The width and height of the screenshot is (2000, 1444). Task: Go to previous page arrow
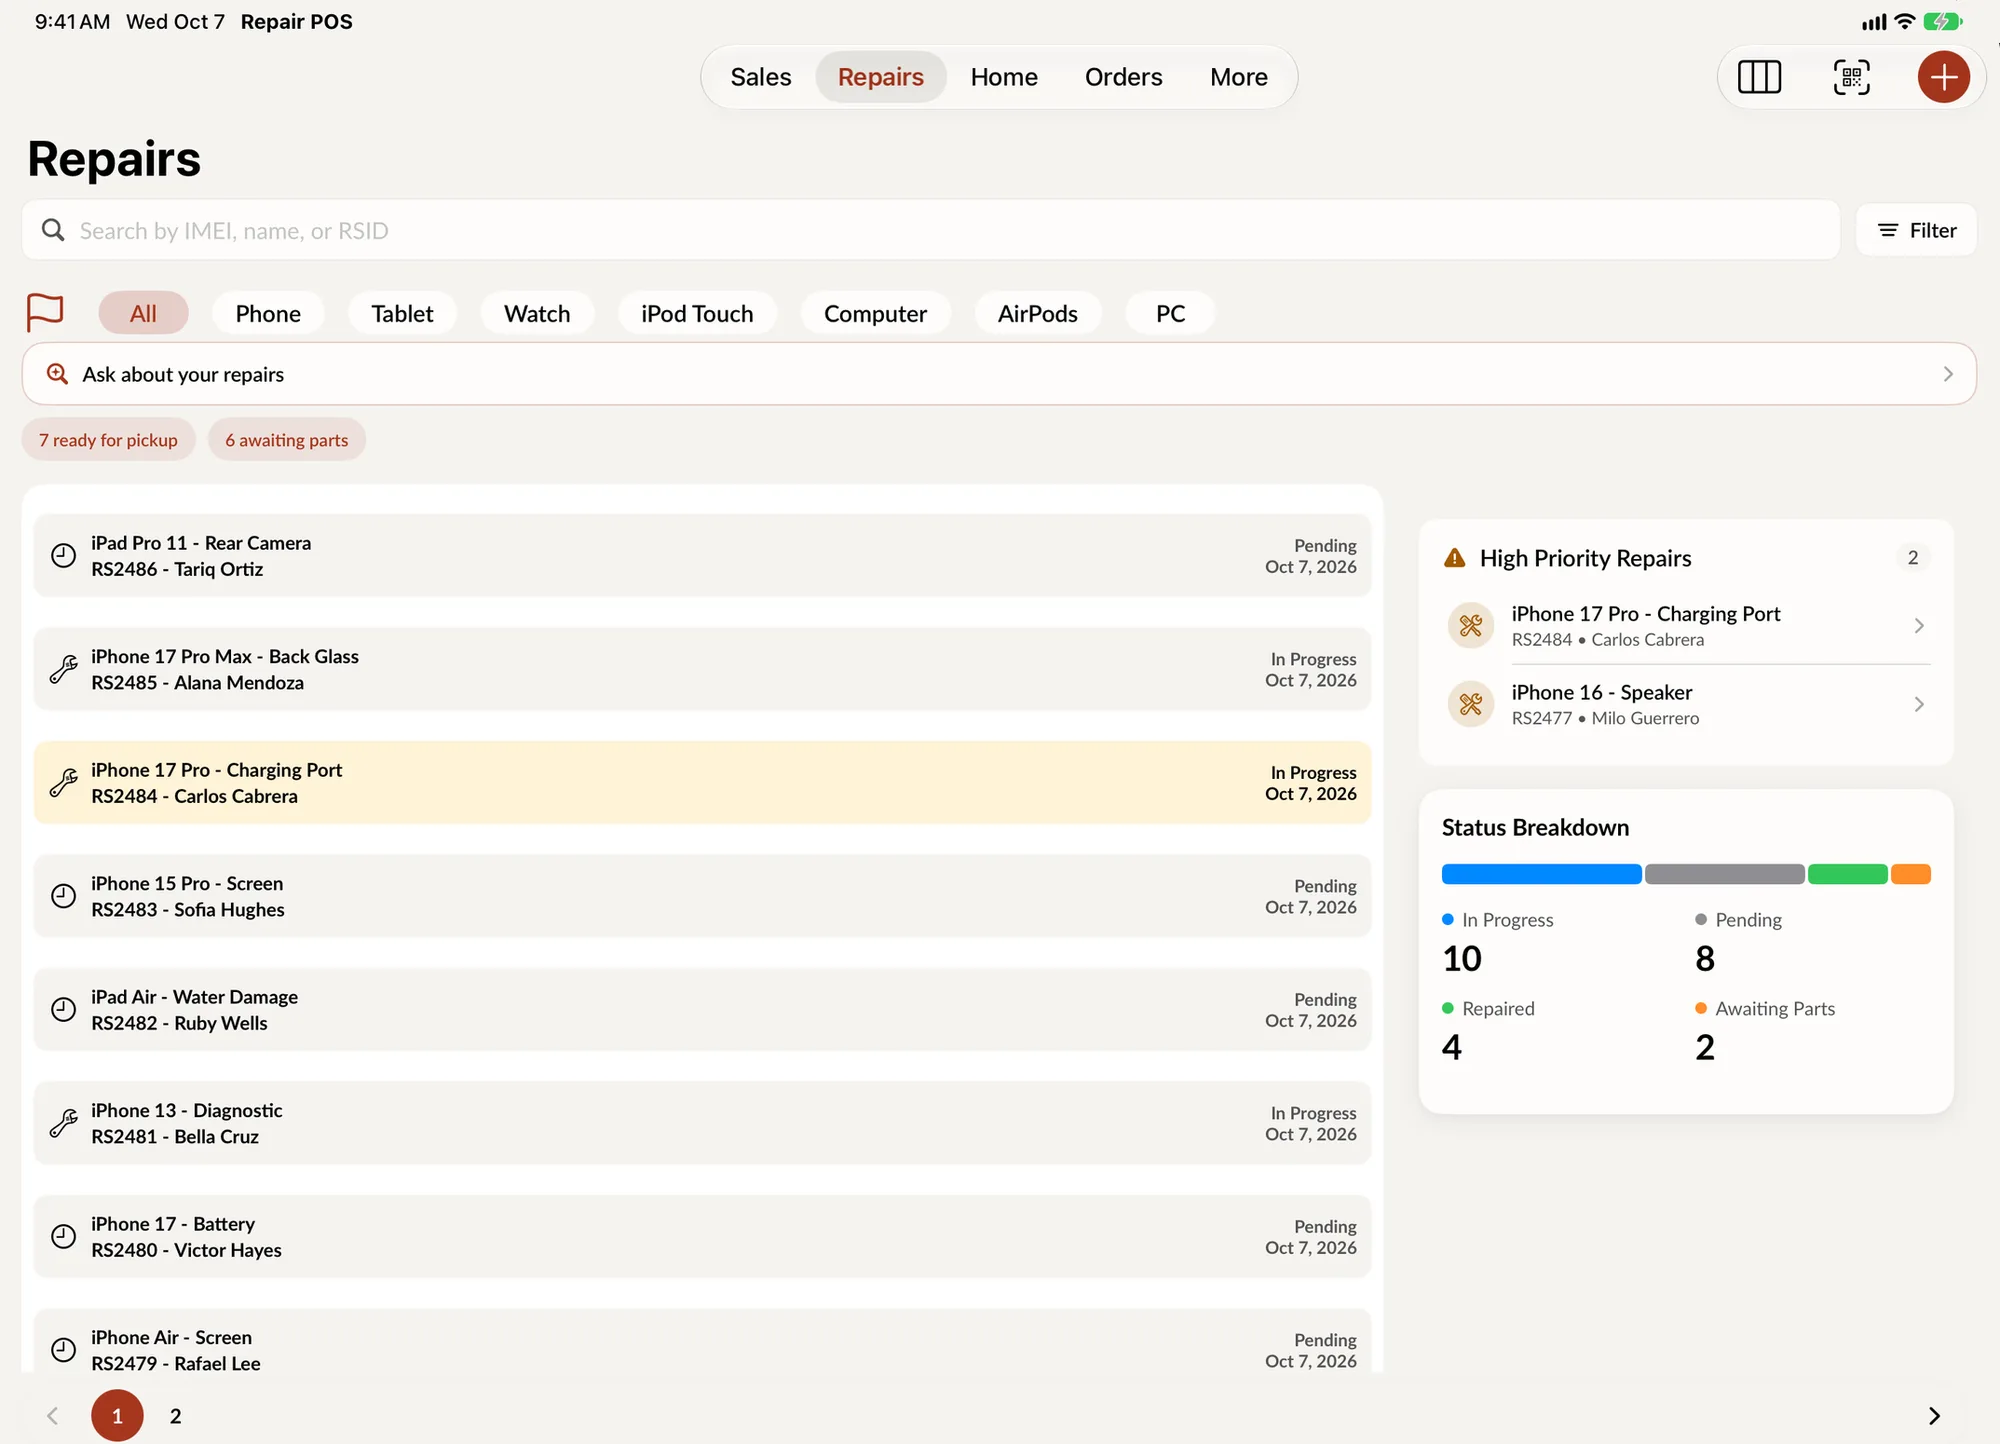[x=53, y=1415]
